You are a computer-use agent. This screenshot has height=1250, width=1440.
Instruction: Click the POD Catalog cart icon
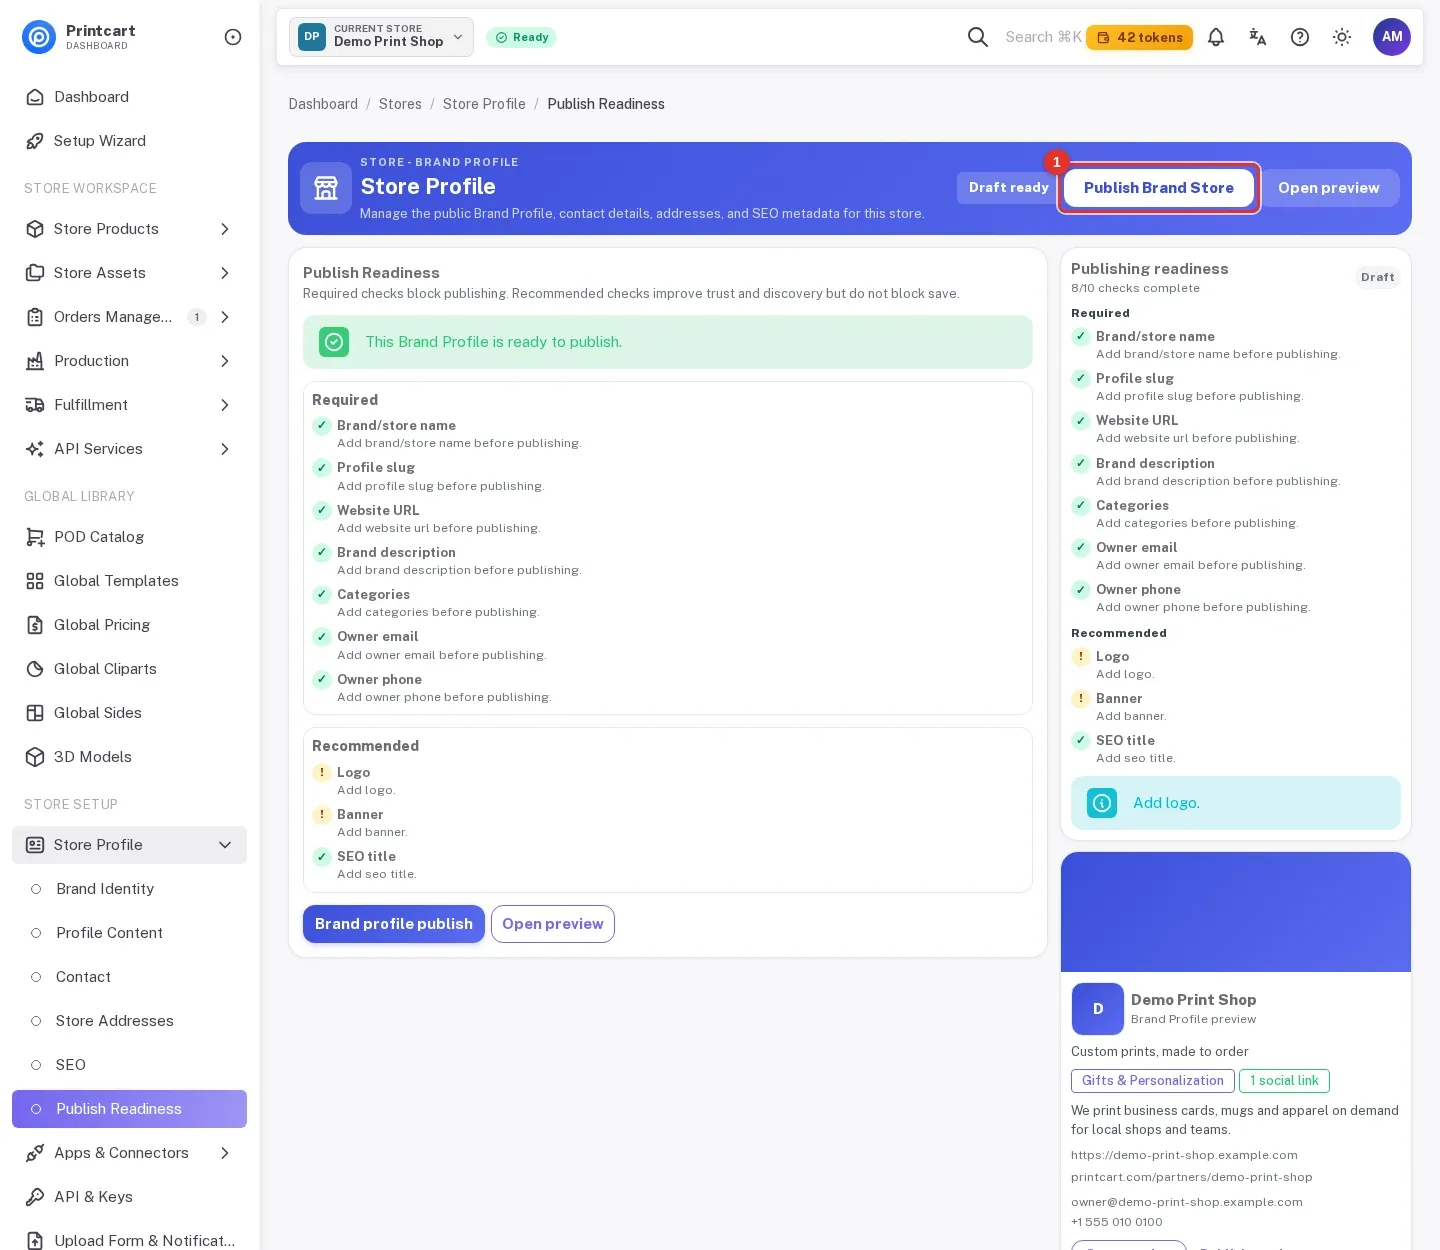pos(35,537)
